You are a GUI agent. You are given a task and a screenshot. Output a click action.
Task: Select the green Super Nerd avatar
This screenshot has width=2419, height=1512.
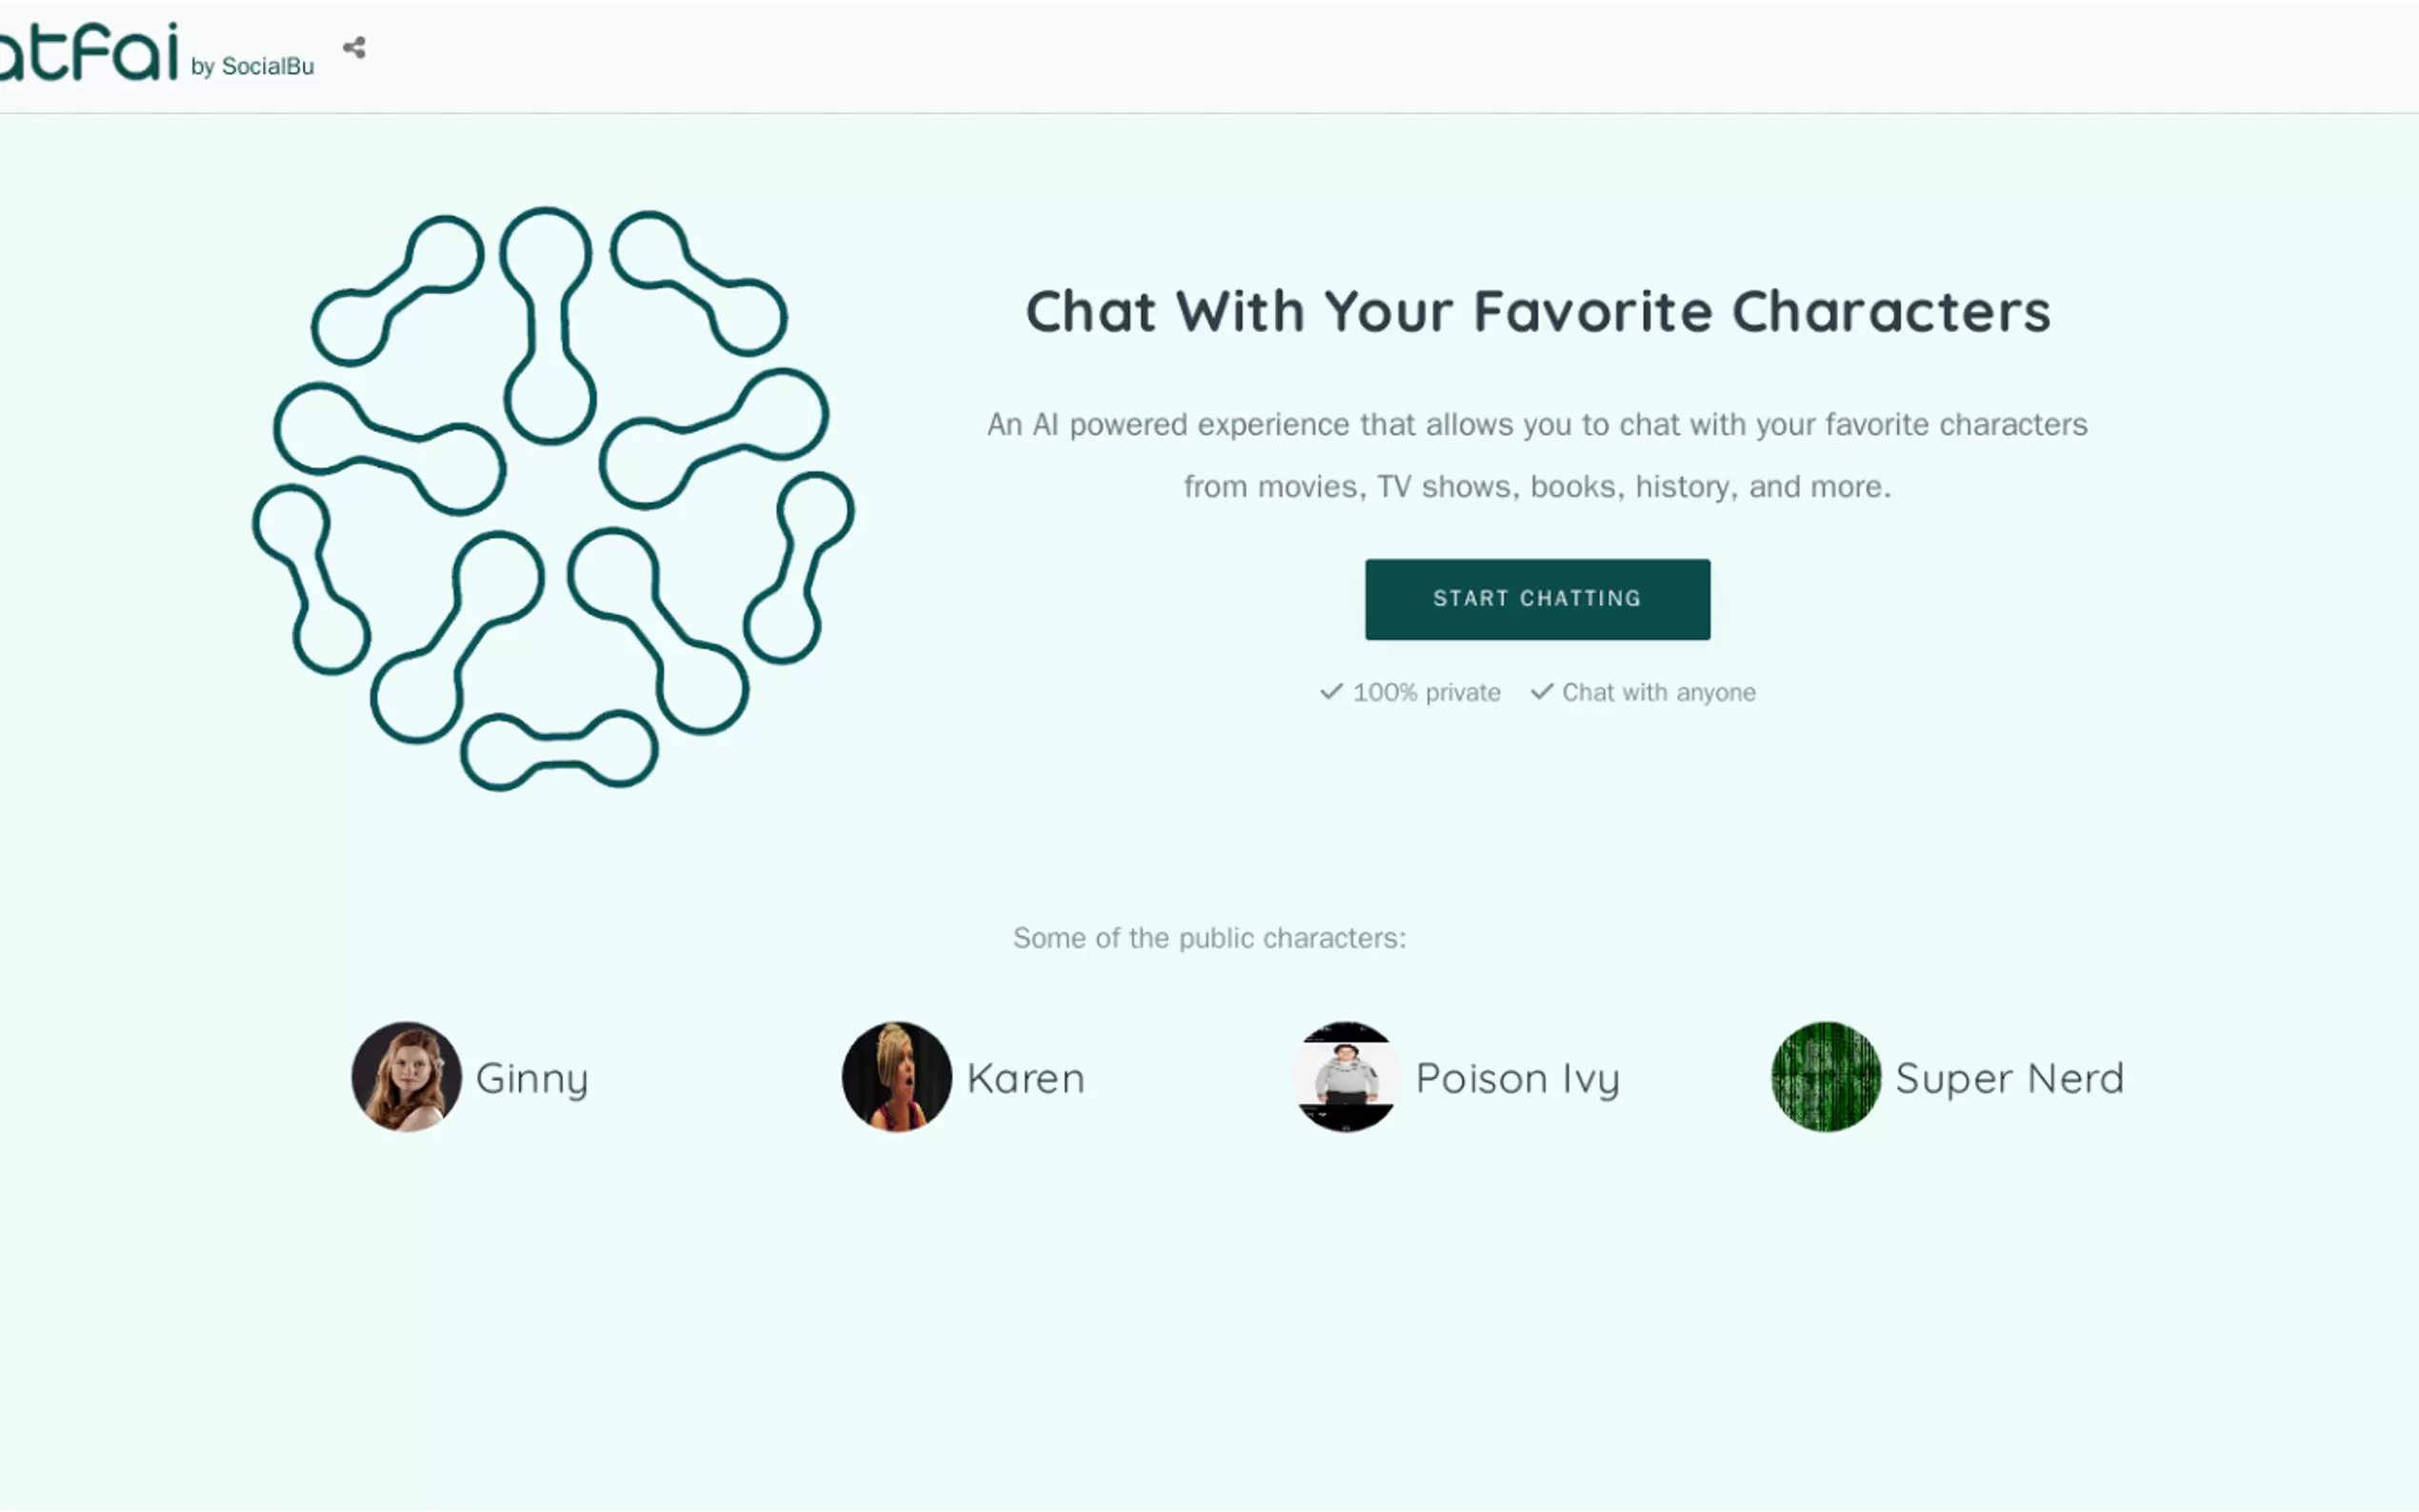pos(1825,1076)
